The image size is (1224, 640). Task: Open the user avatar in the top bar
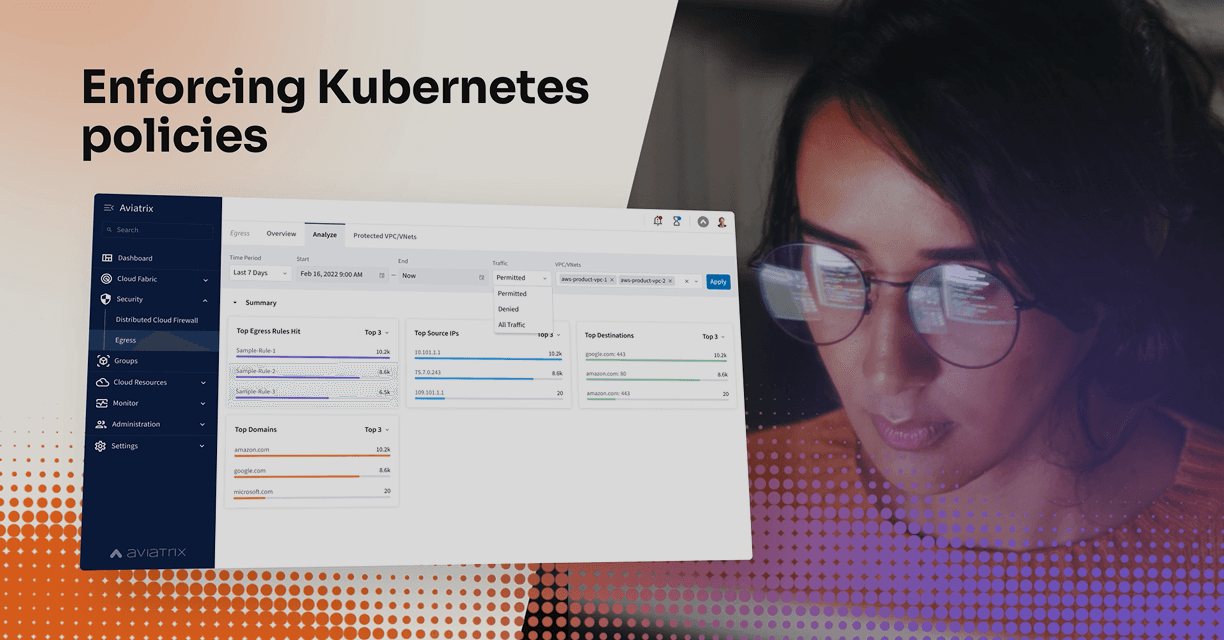[x=722, y=222]
